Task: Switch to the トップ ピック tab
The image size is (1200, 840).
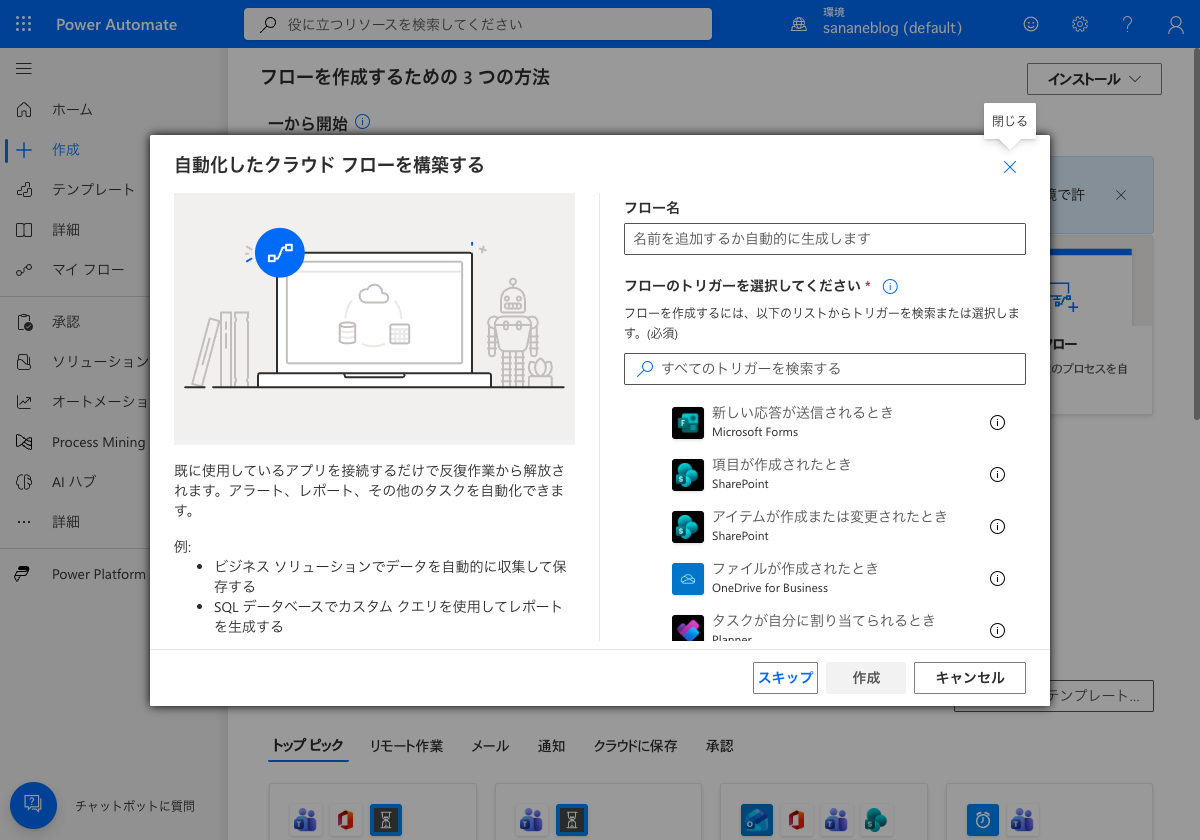Action: coord(308,746)
